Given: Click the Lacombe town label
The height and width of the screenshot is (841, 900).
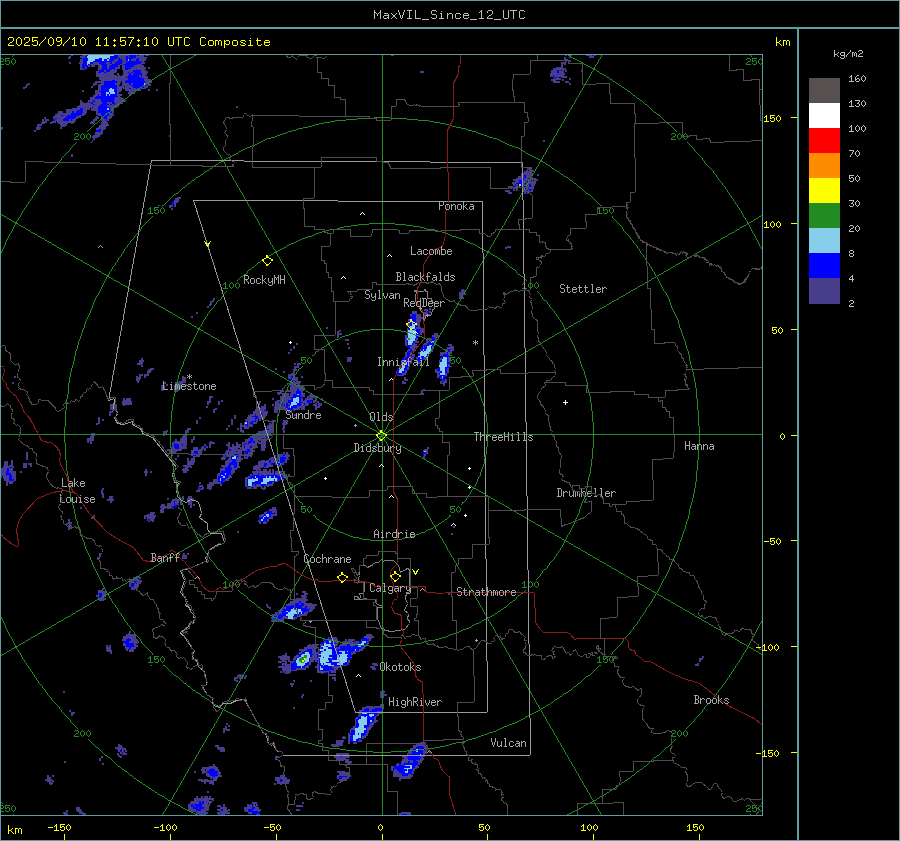Looking at the screenshot, I should pos(431,251).
